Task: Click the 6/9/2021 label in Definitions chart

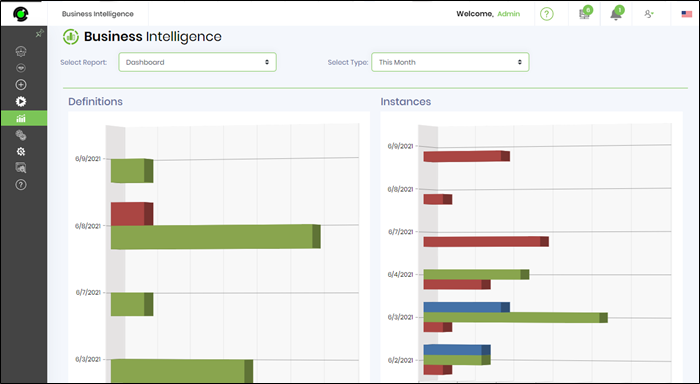Action: tap(88, 159)
